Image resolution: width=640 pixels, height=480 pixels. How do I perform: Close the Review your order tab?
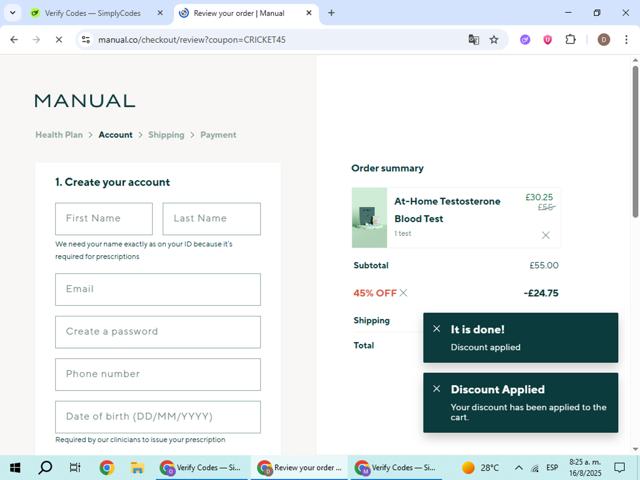point(309,13)
